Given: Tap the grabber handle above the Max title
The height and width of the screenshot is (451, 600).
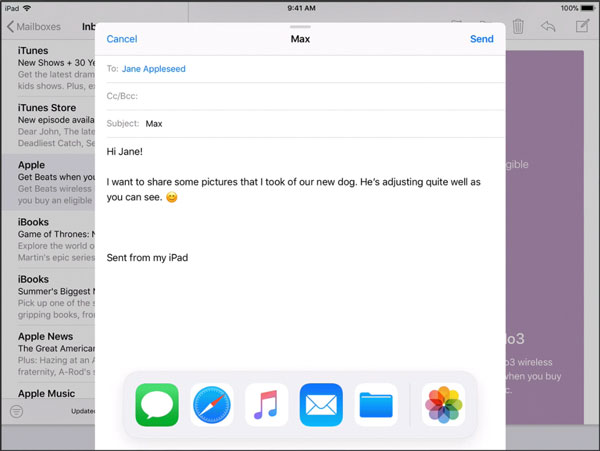Looking at the screenshot, I should point(300,25).
